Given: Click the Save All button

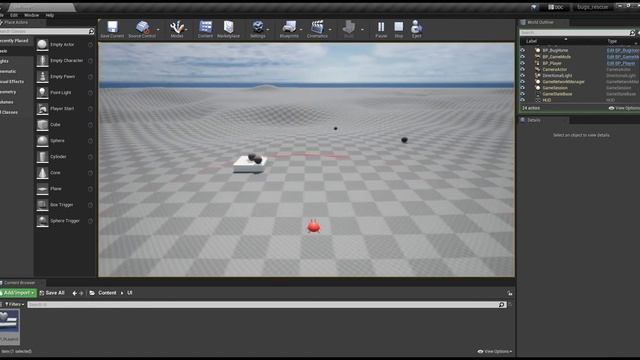Looking at the screenshot, I should (52, 293).
